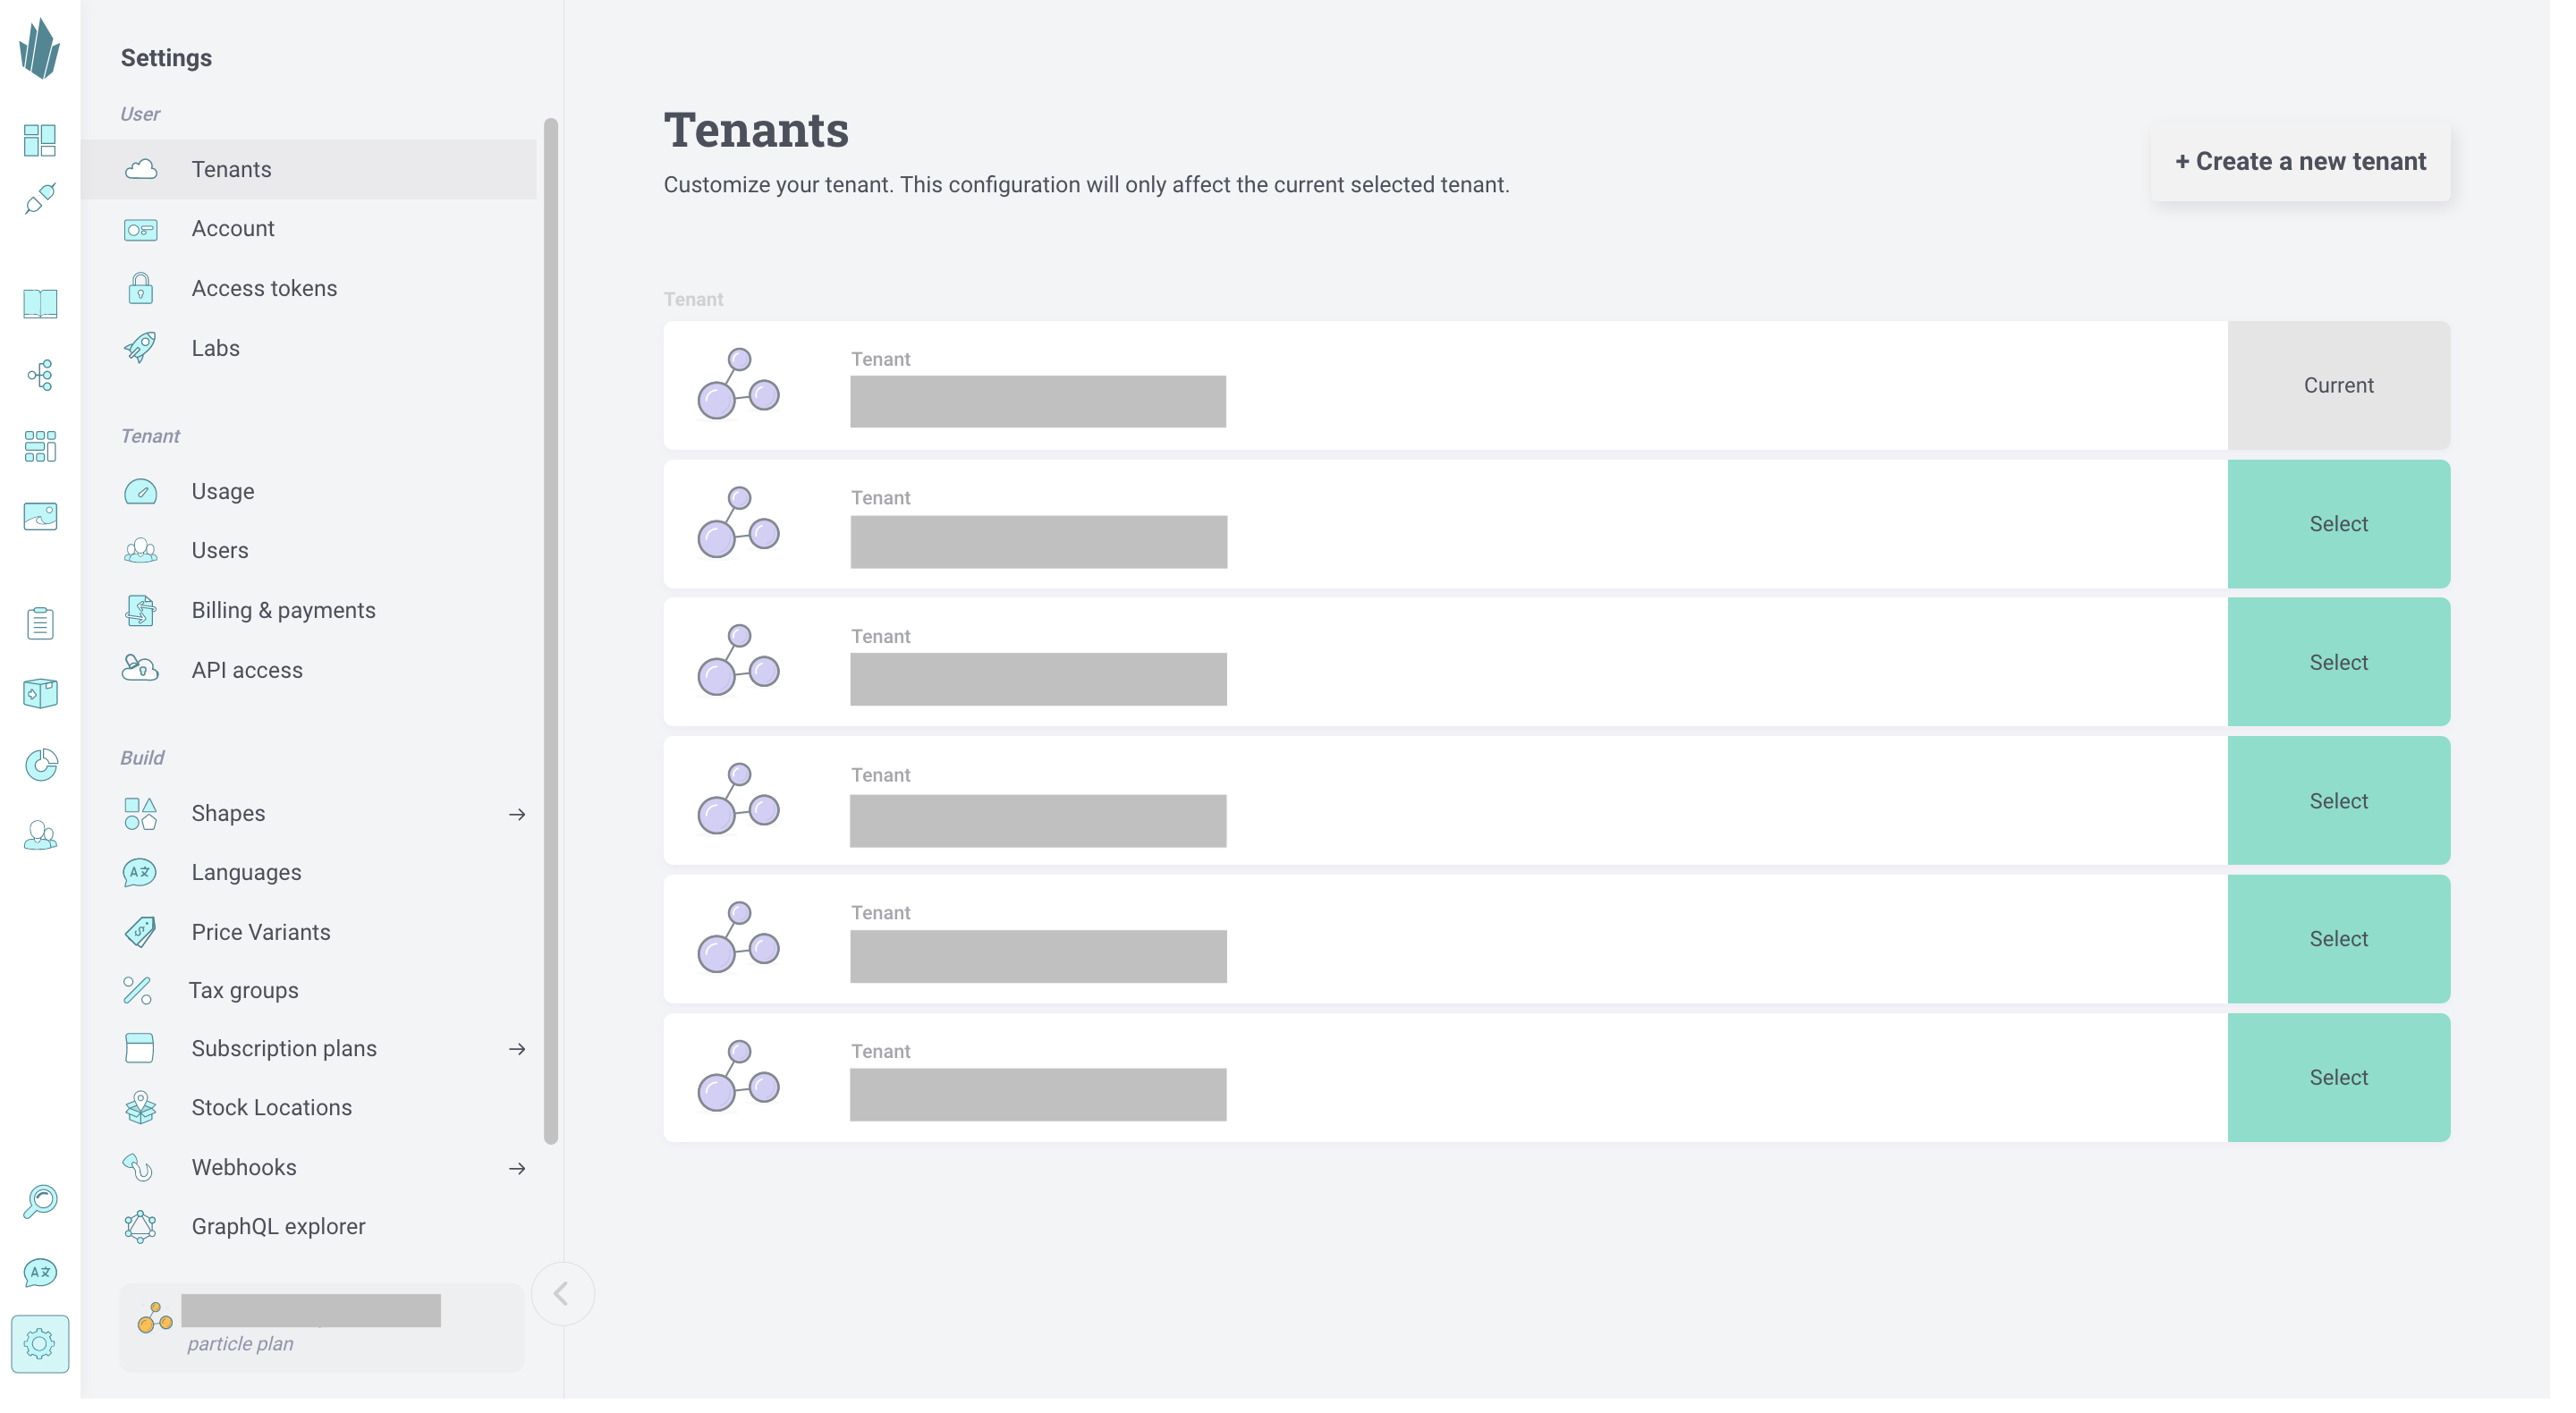Click the settings gear icon
This screenshot has width=2576, height=1413.
40,1343
